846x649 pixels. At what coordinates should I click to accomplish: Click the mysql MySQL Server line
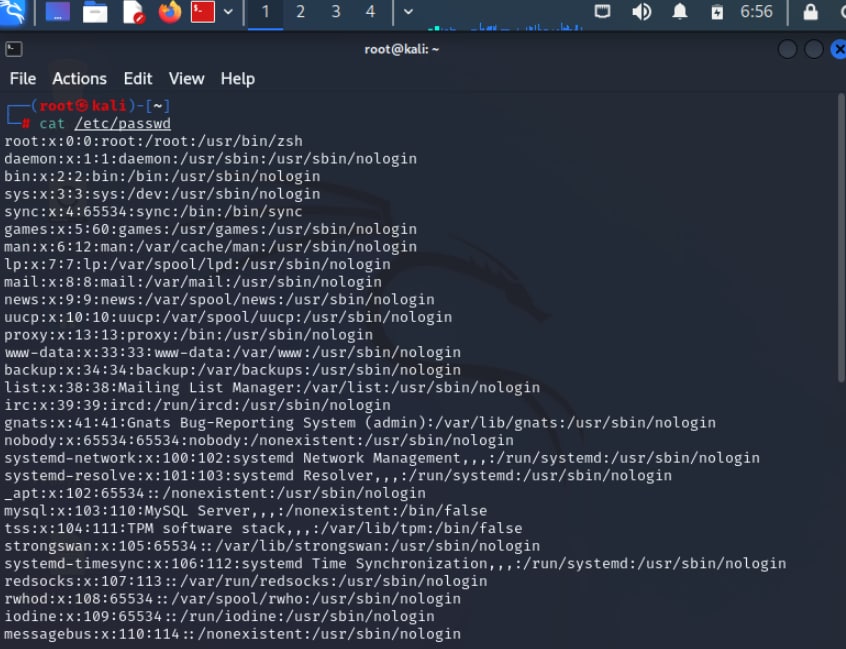(x=245, y=511)
